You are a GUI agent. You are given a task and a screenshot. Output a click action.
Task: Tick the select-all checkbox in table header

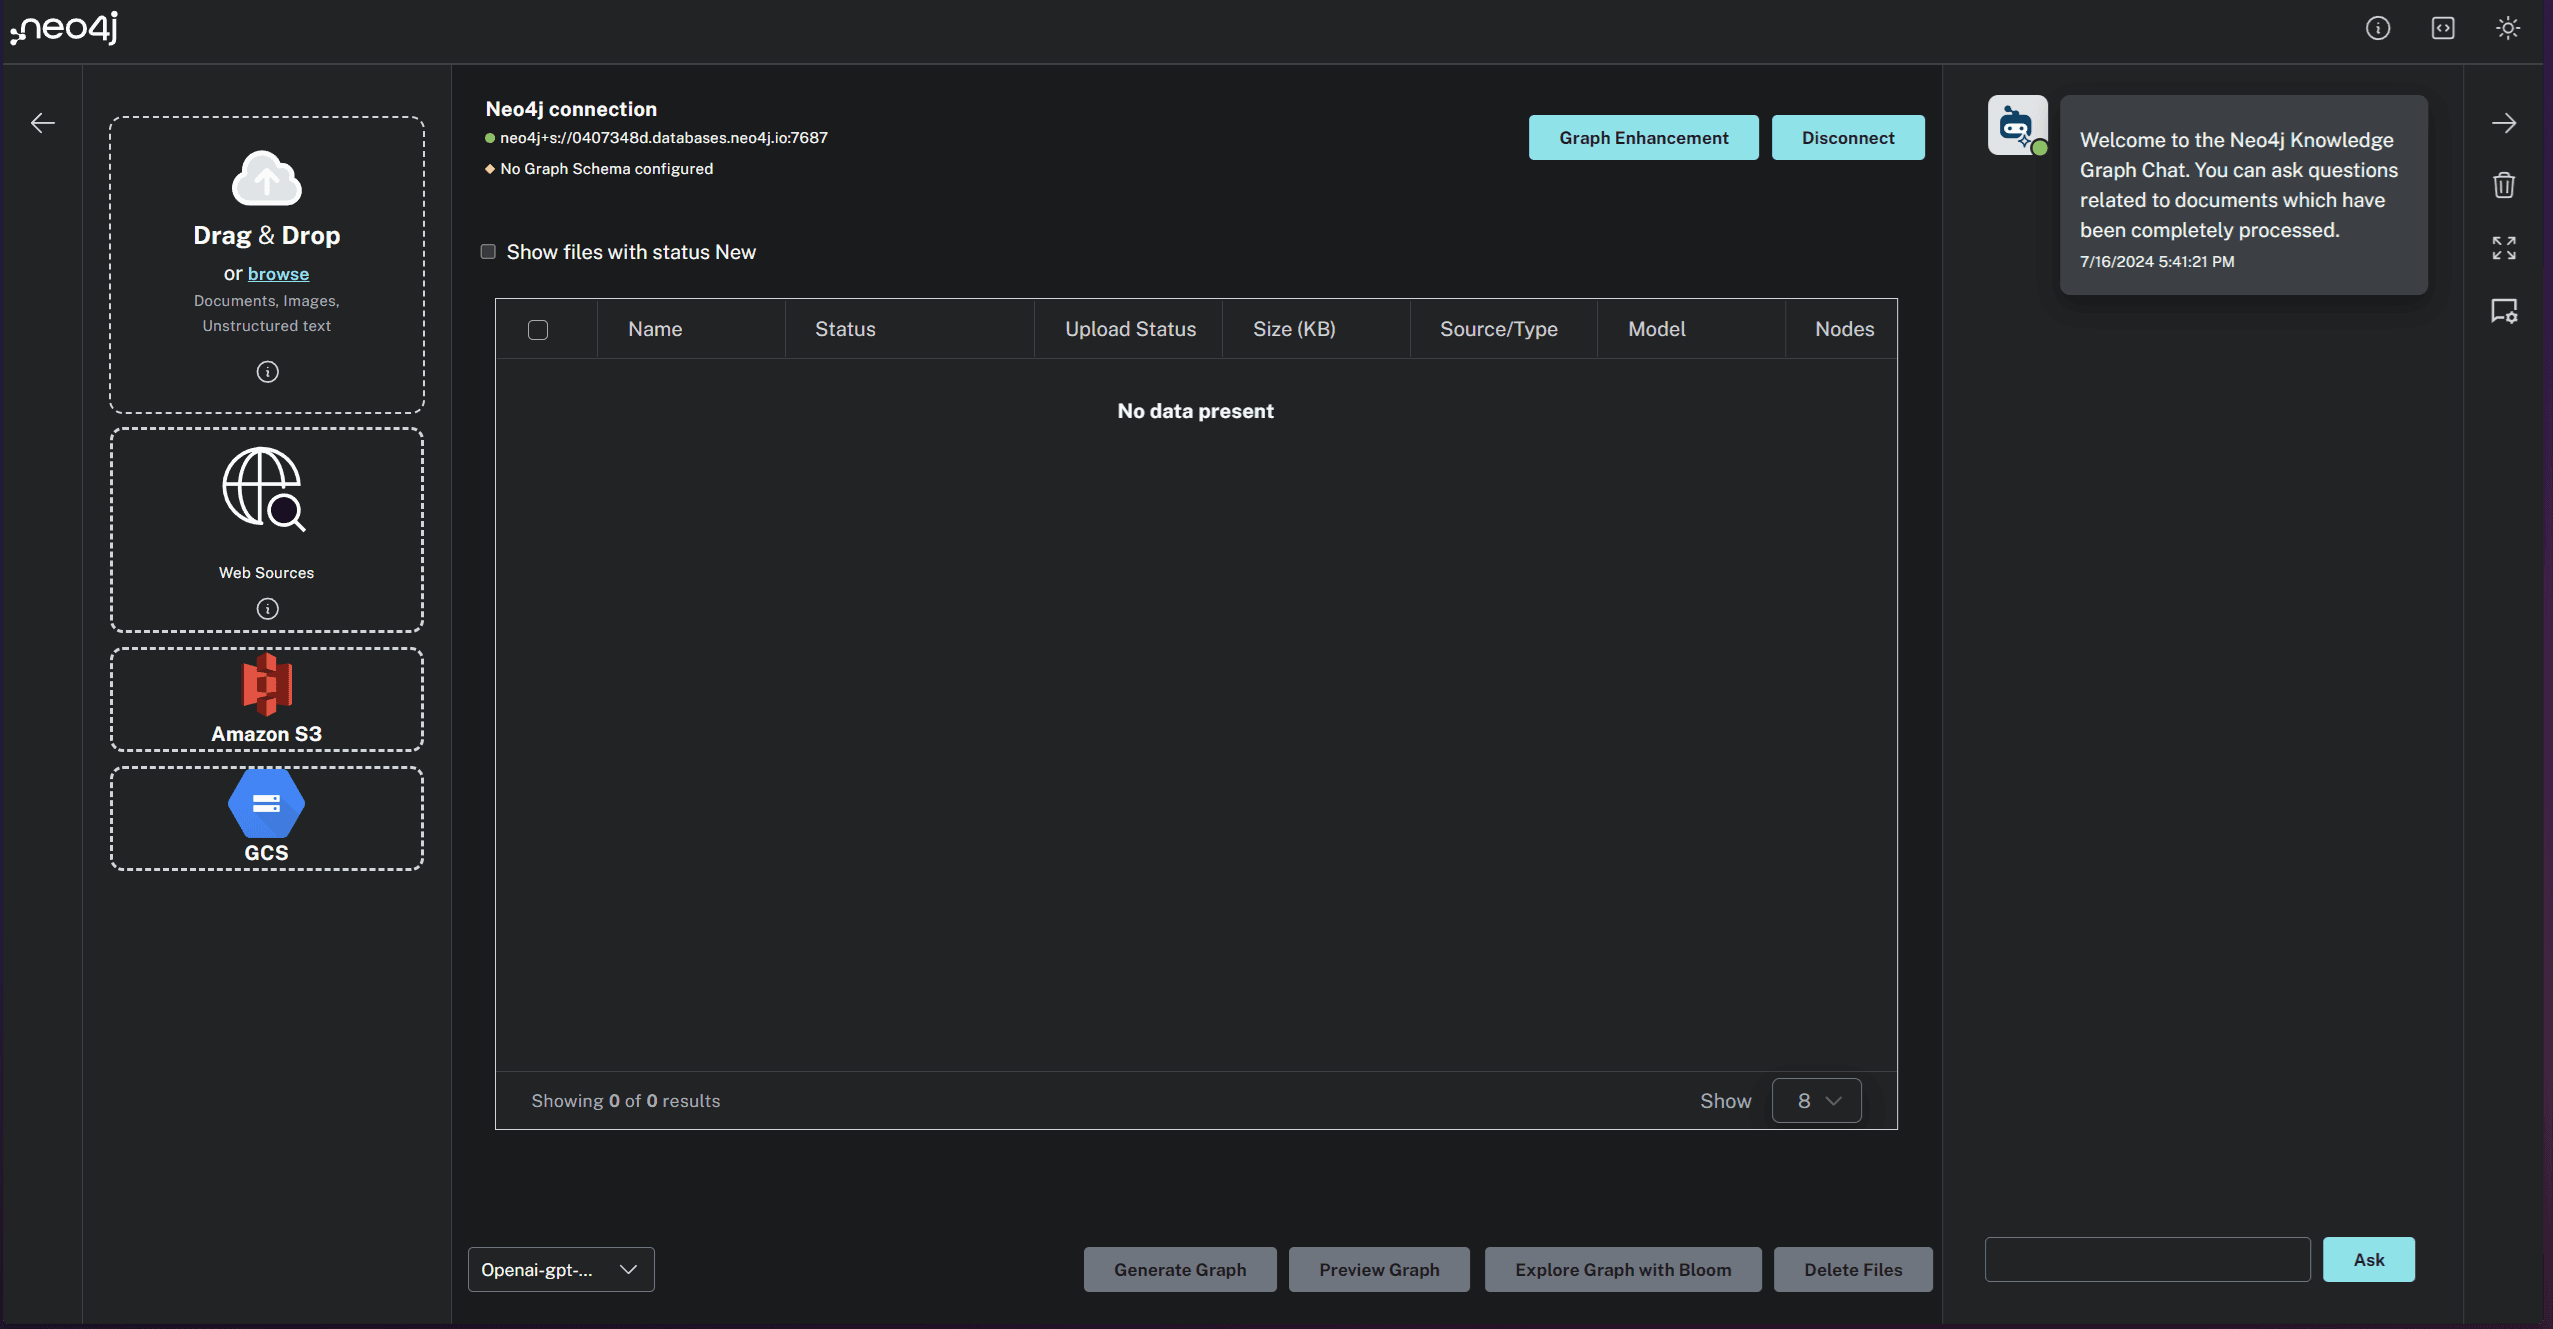click(x=538, y=330)
